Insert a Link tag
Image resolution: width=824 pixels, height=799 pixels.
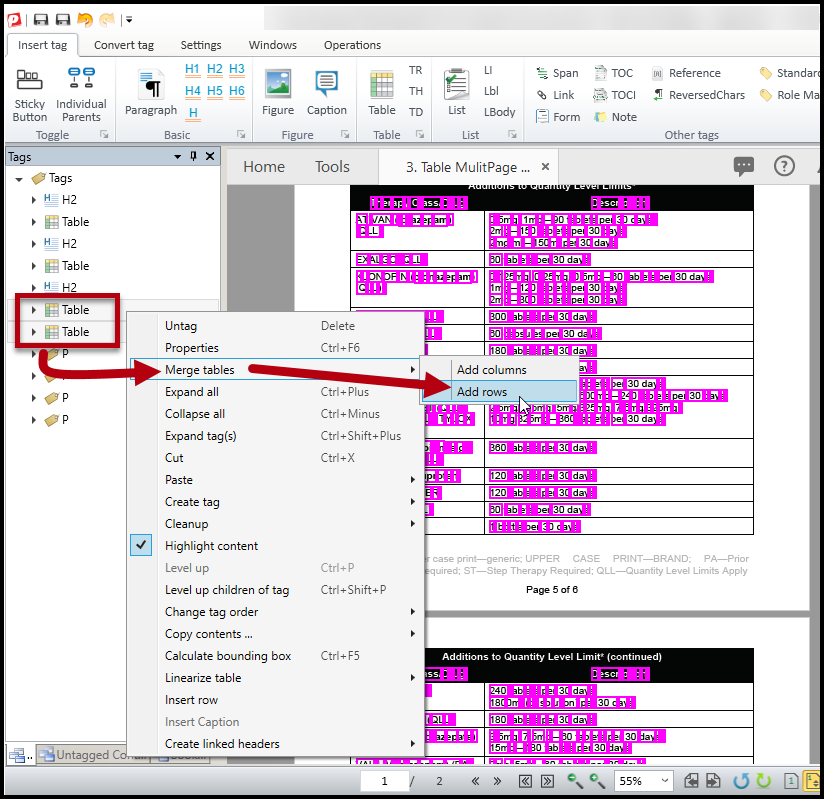pyautogui.click(x=555, y=95)
